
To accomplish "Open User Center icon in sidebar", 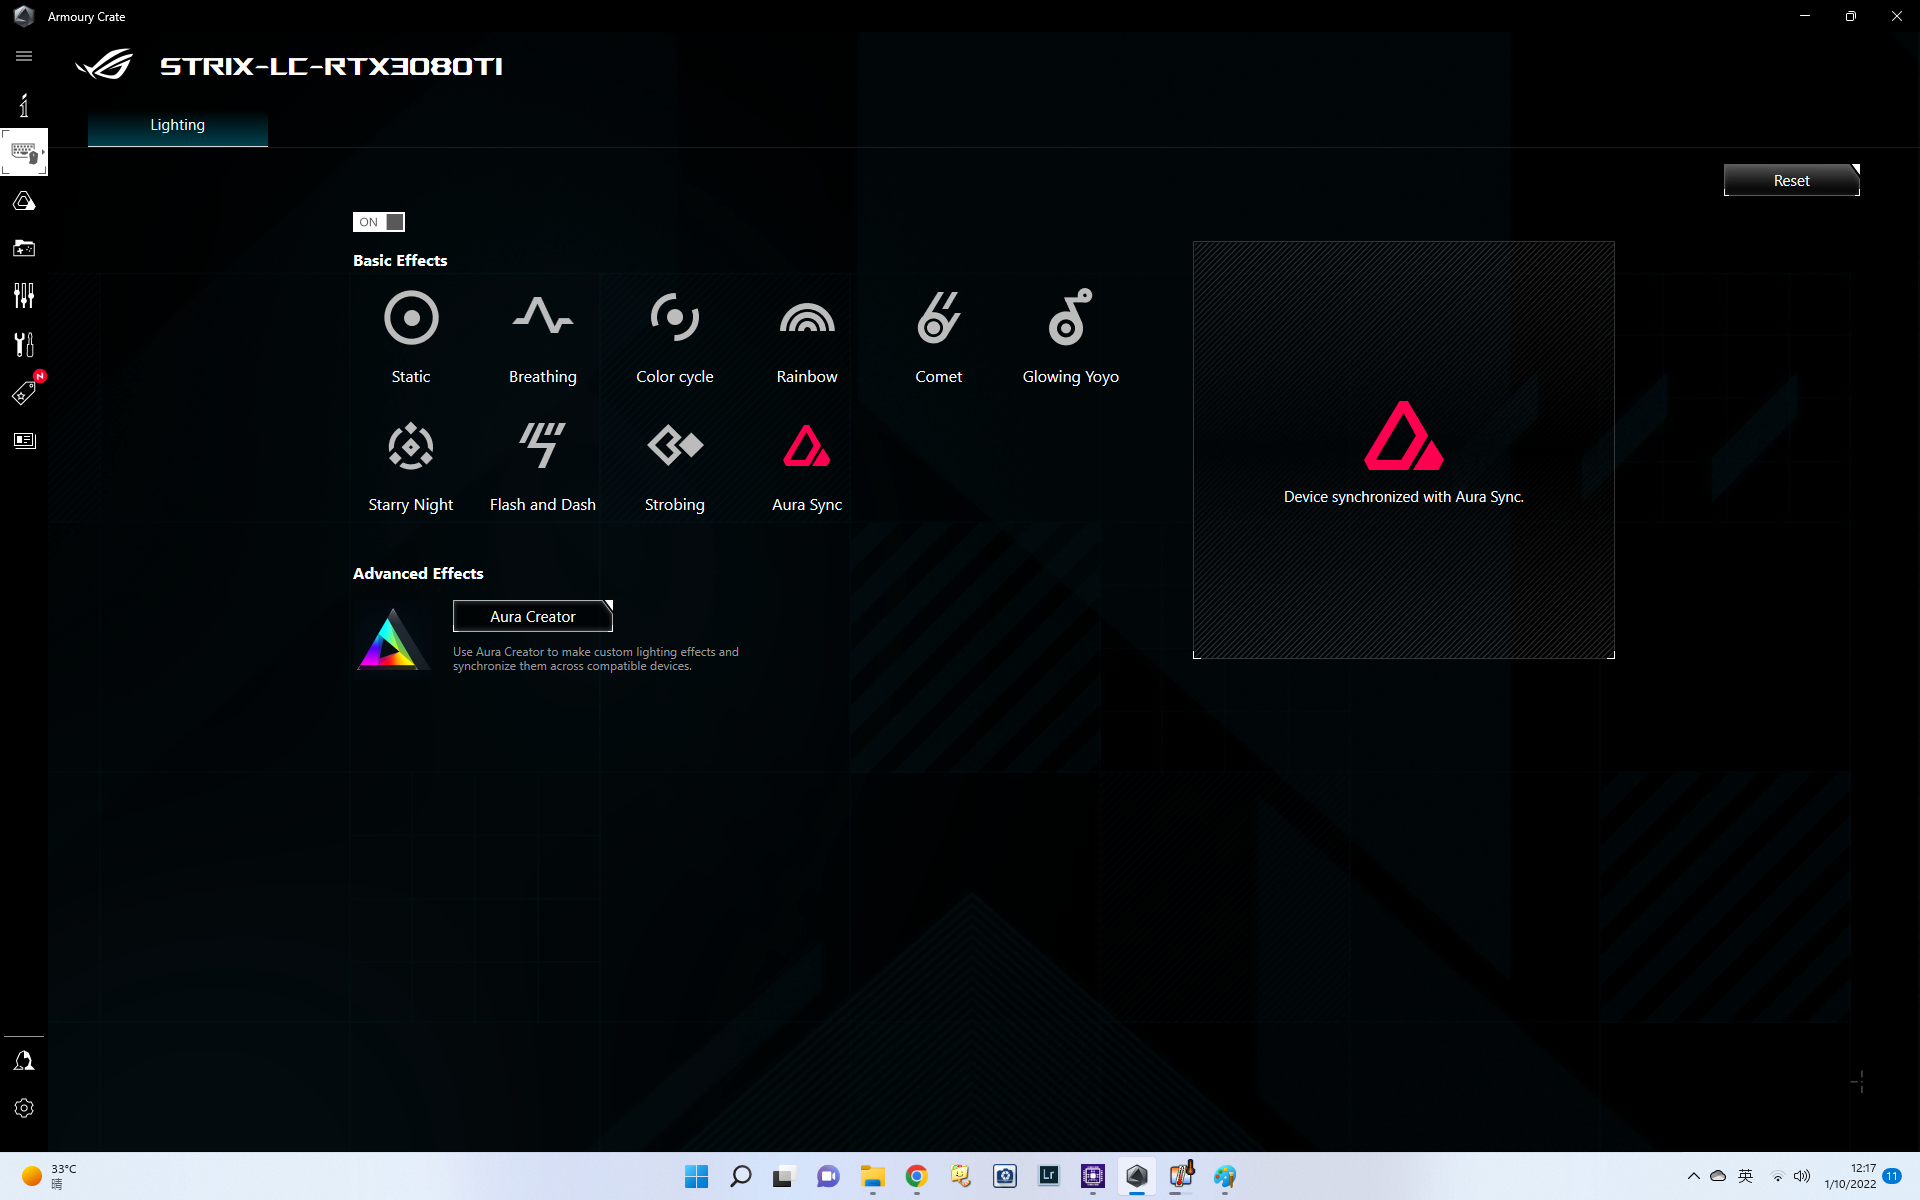I will point(24,1060).
